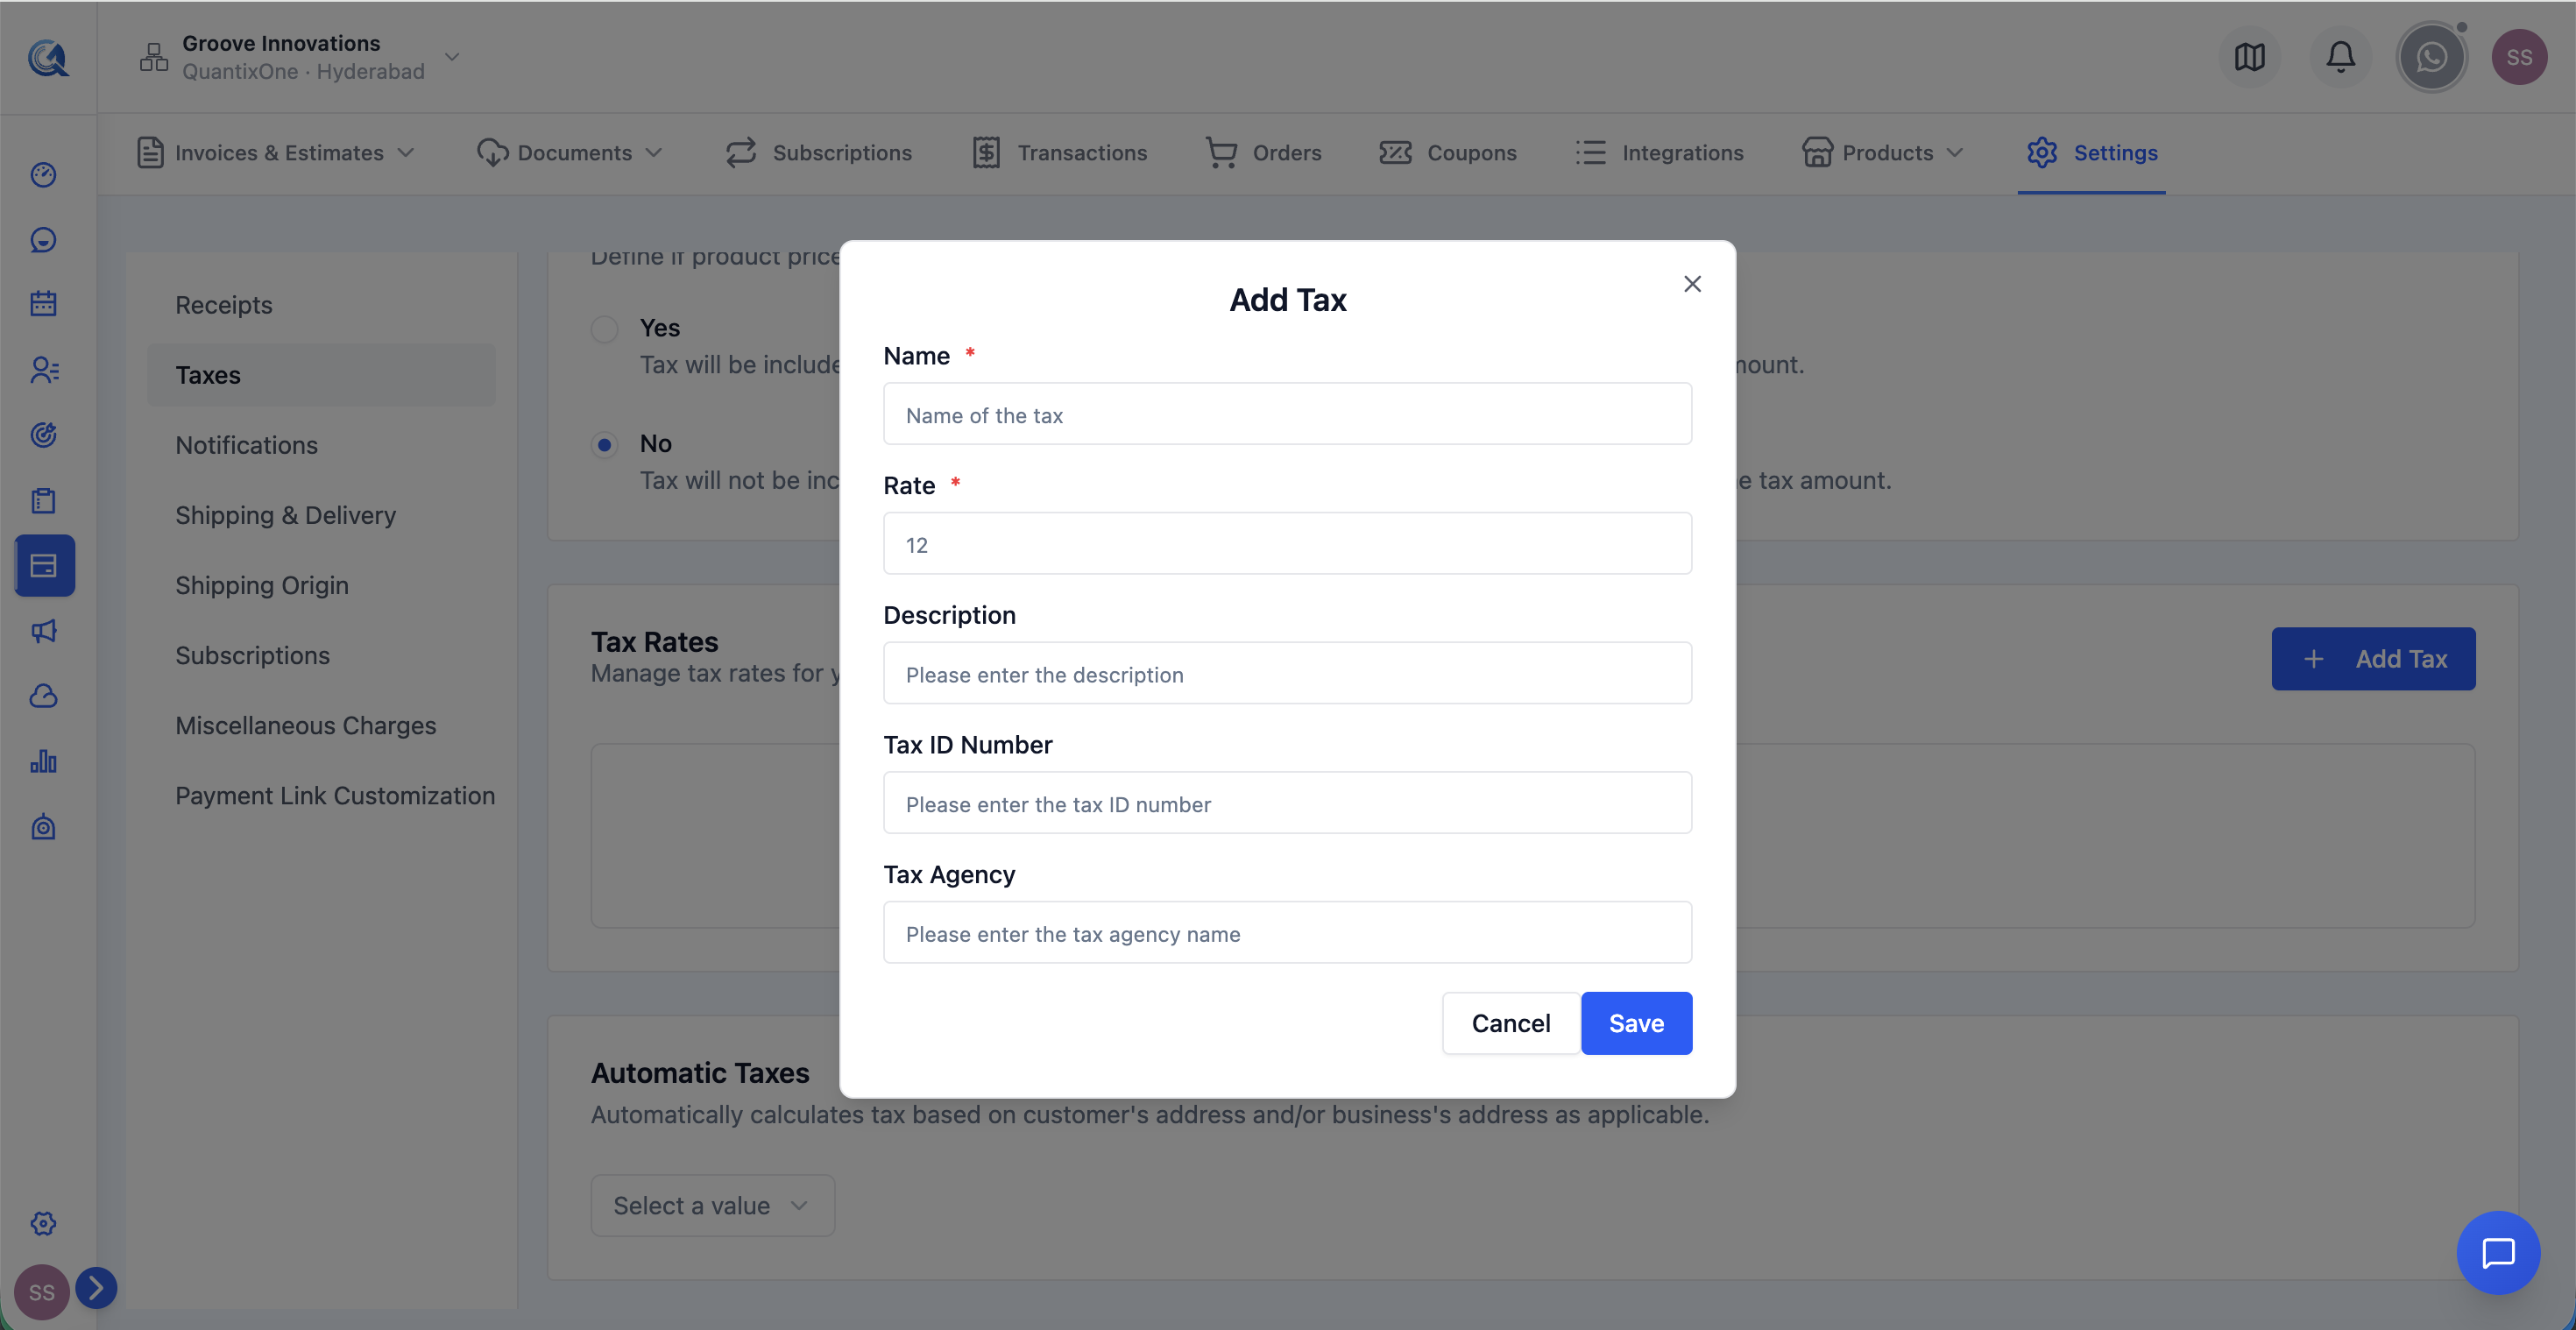The image size is (2576, 1330).
Task: Go to the Orders tab
Action: [1263, 153]
